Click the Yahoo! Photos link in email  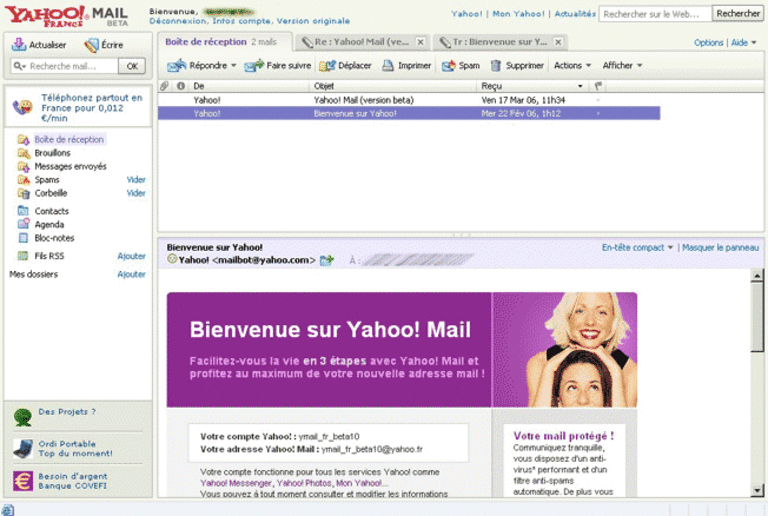point(304,483)
